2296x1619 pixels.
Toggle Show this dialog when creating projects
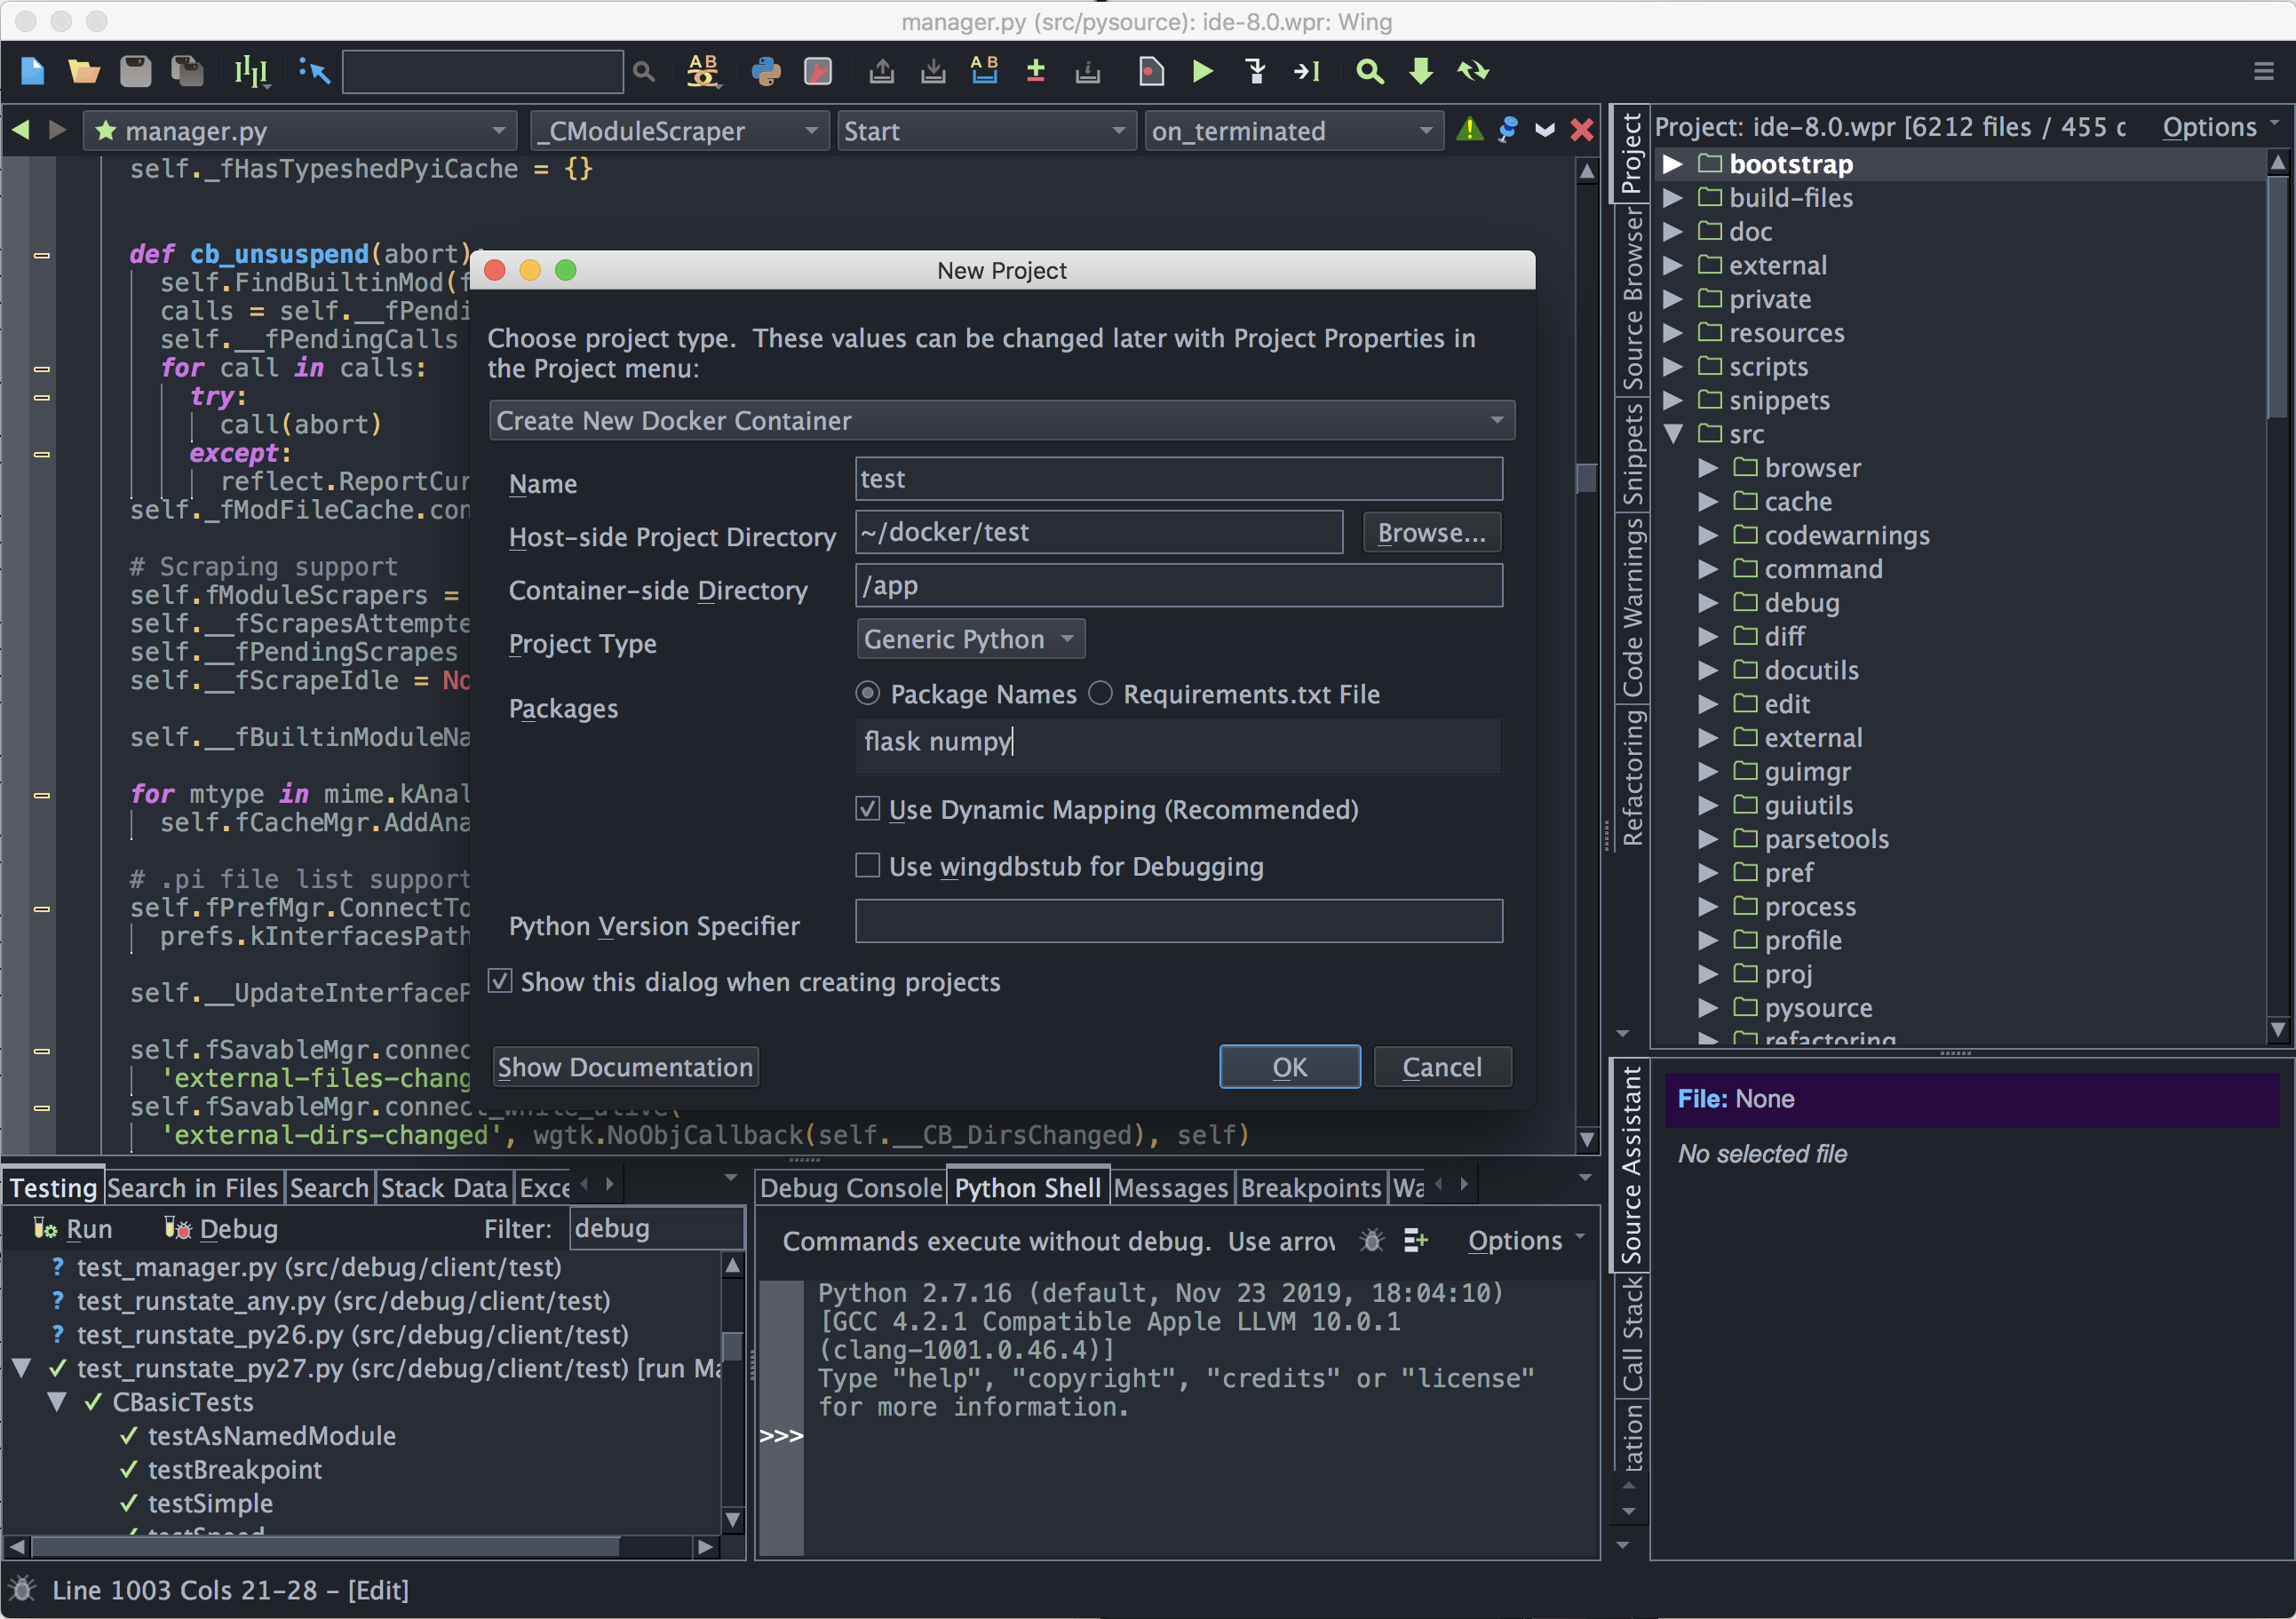point(500,981)
